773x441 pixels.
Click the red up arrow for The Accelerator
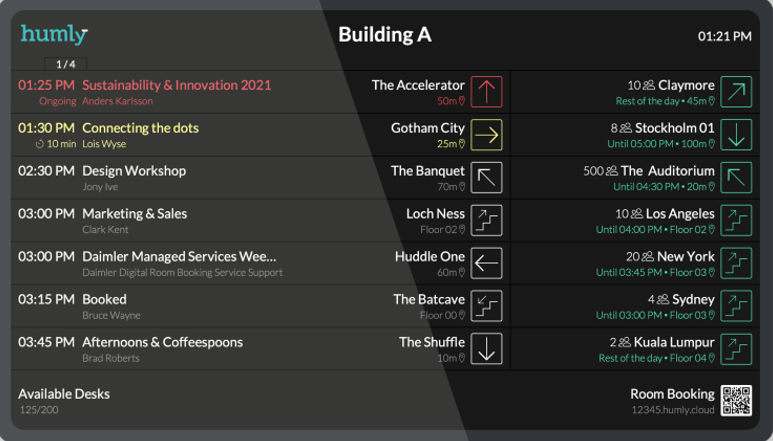(486, 92)
